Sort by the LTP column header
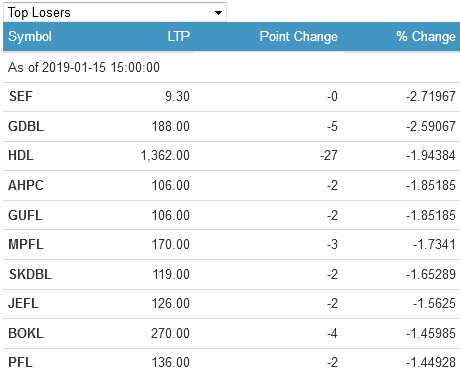Screen dimensions: 460x371 point(179,36)
